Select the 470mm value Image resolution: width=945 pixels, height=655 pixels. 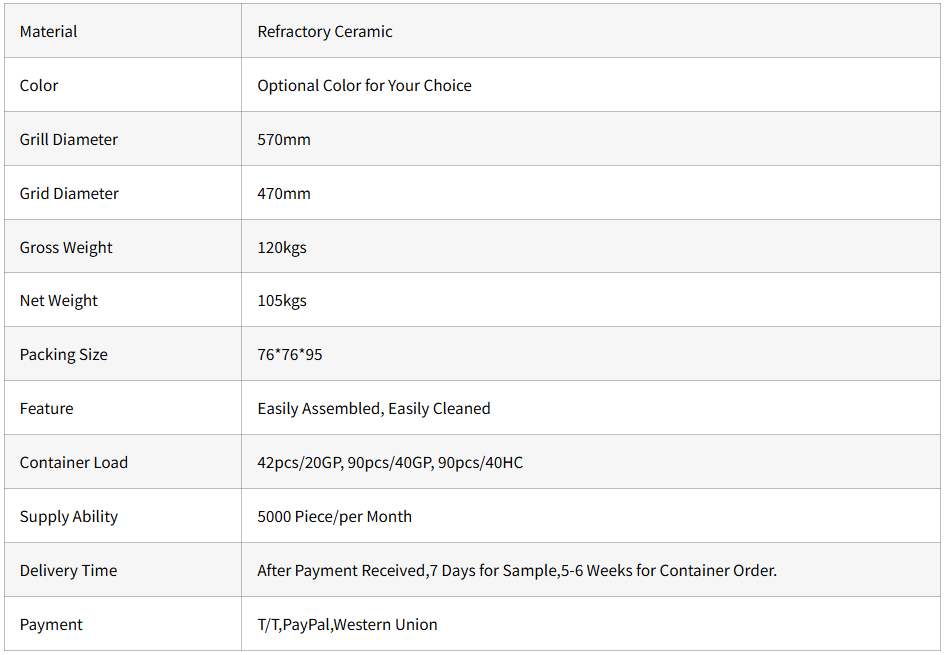click(x=284, y=193)
